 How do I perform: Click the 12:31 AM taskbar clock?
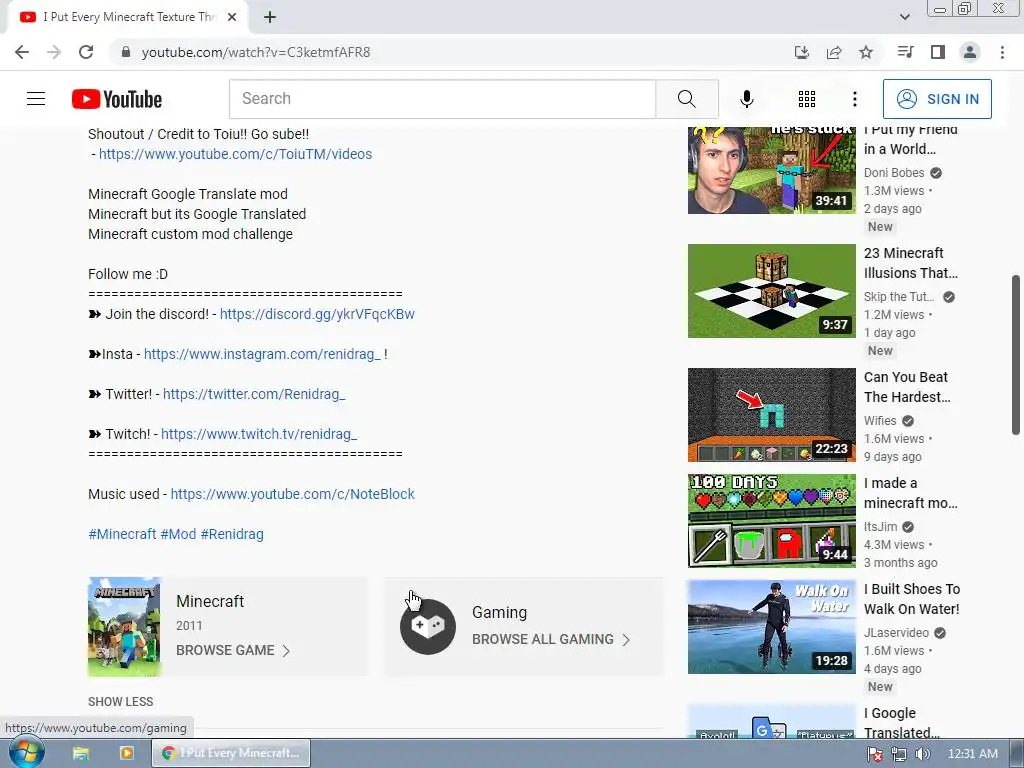[x=972, y=754]
